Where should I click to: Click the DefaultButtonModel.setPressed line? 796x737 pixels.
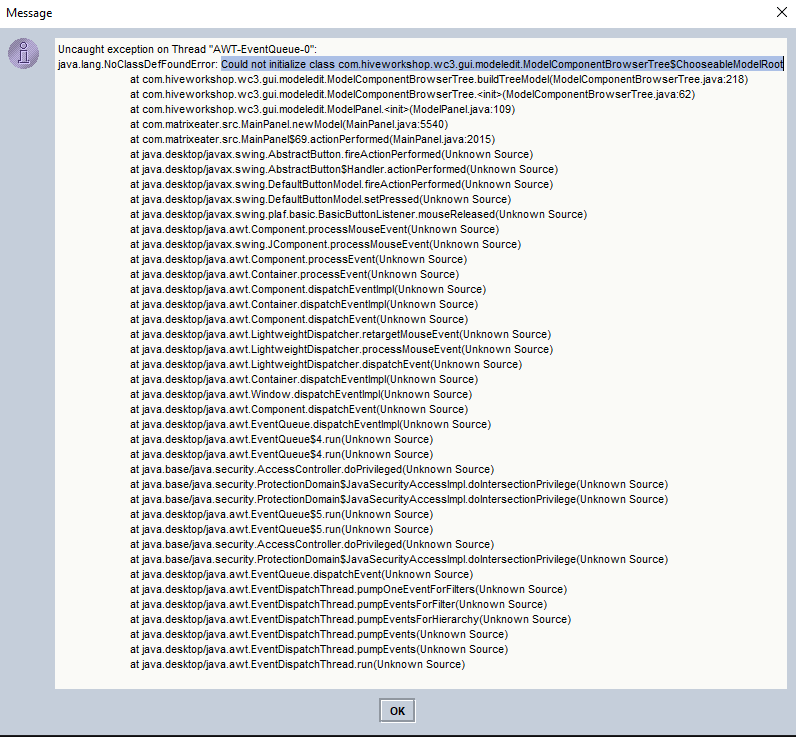pos(320,199)
